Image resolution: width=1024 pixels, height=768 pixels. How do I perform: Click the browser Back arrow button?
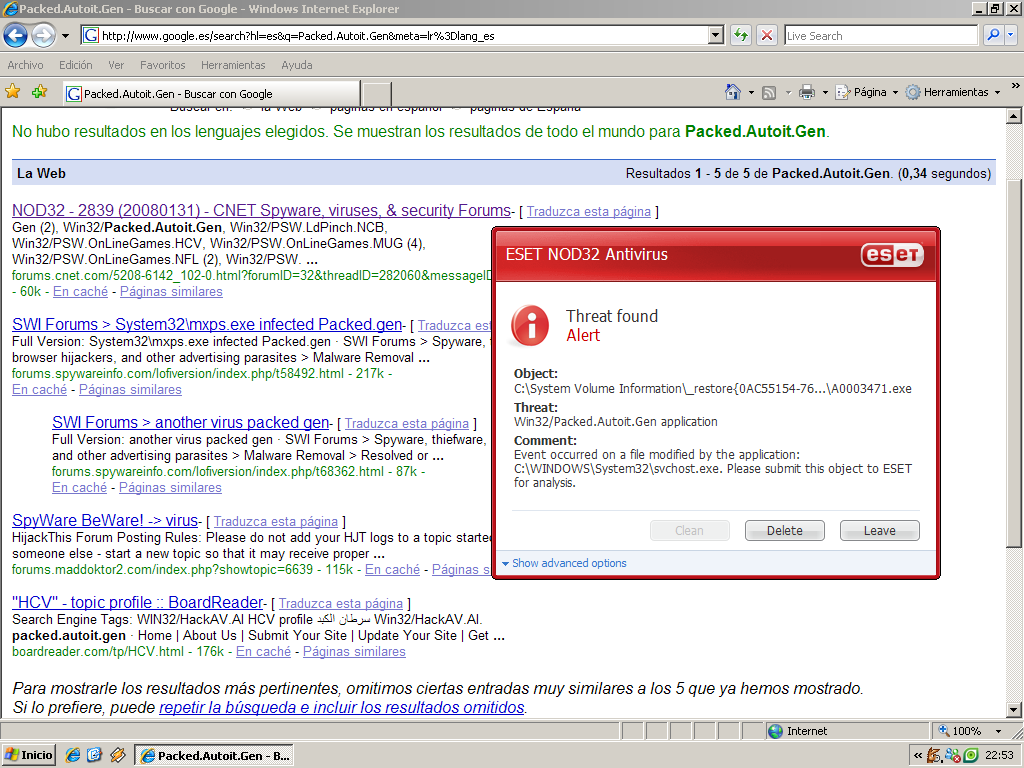tap(15, 36)
